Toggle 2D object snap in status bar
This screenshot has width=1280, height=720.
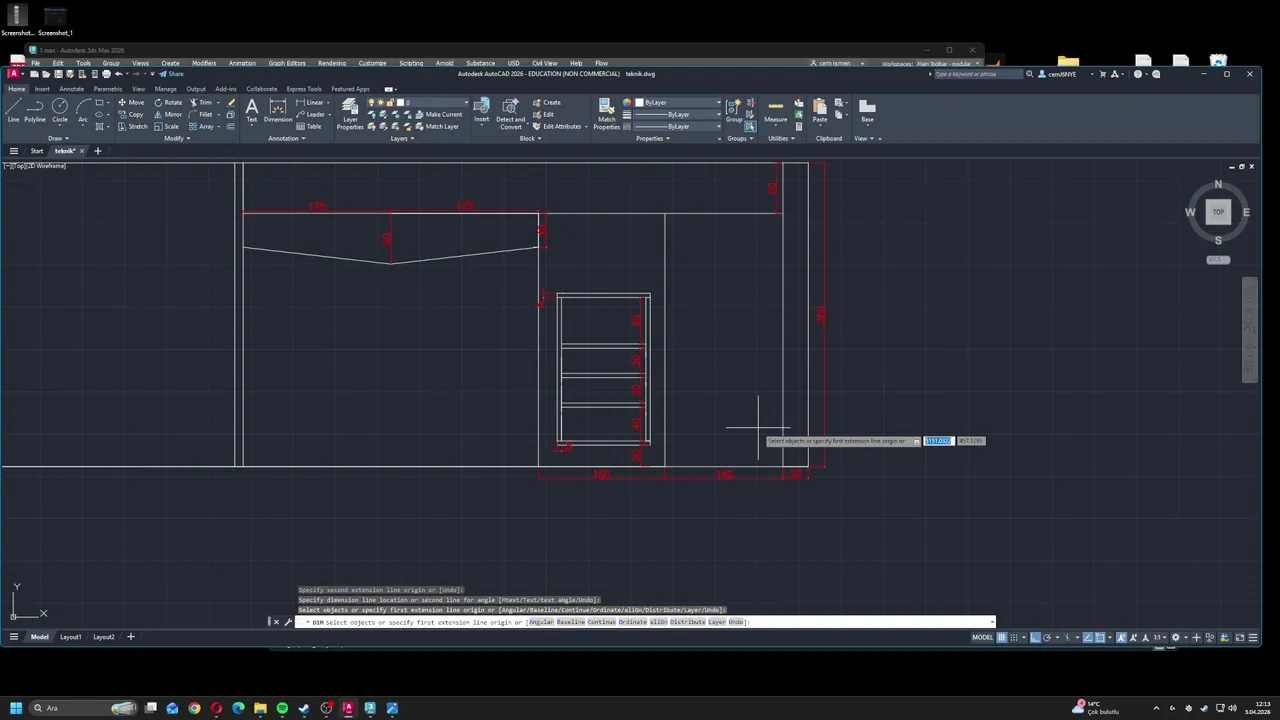[x=1100, y=637]
